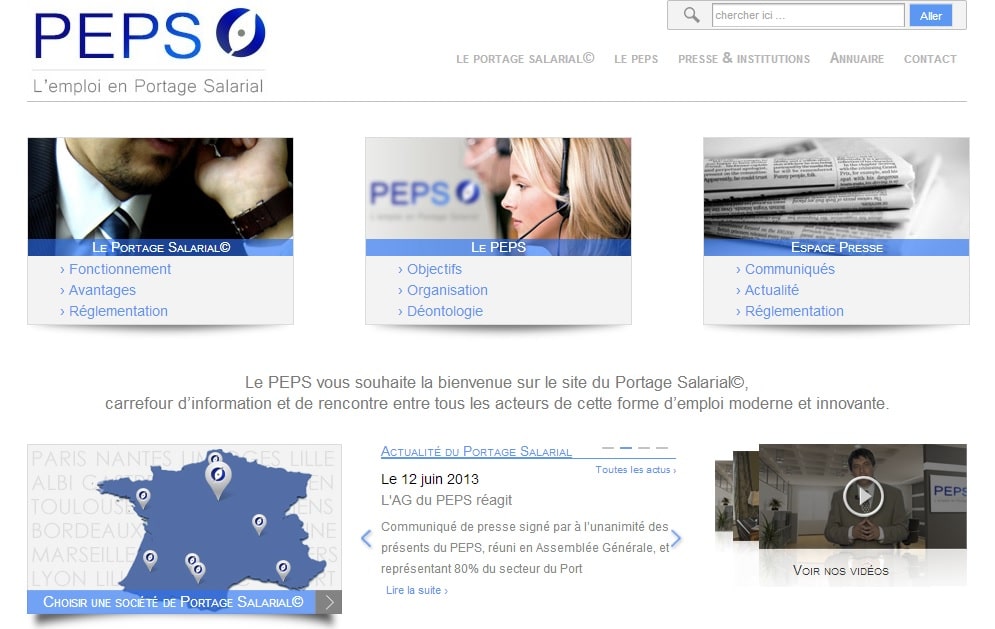Click the Aller search button
This screenshot has width=995, height=629.
pos(931,16)
